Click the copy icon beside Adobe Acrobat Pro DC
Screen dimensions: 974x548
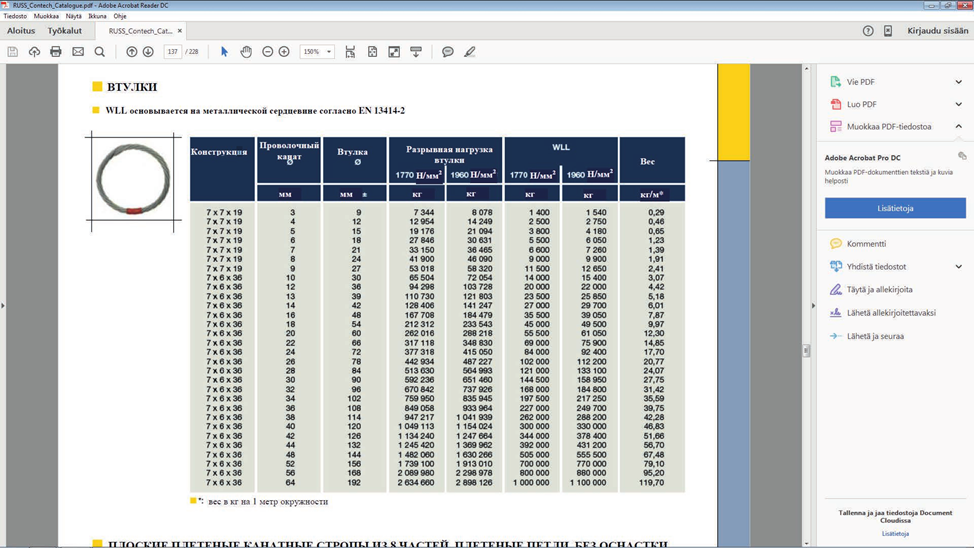click(x=962, y=156)
